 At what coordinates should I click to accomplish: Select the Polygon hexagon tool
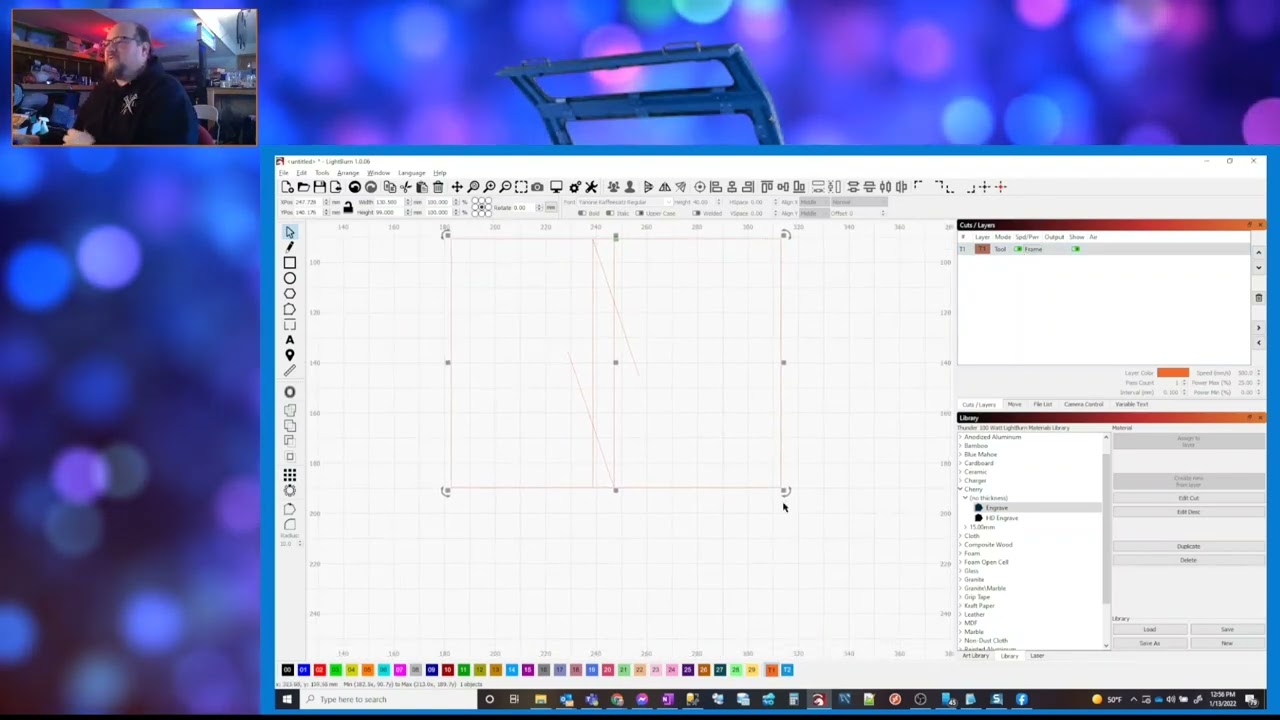pyautogui.click(x=290, y=294)
